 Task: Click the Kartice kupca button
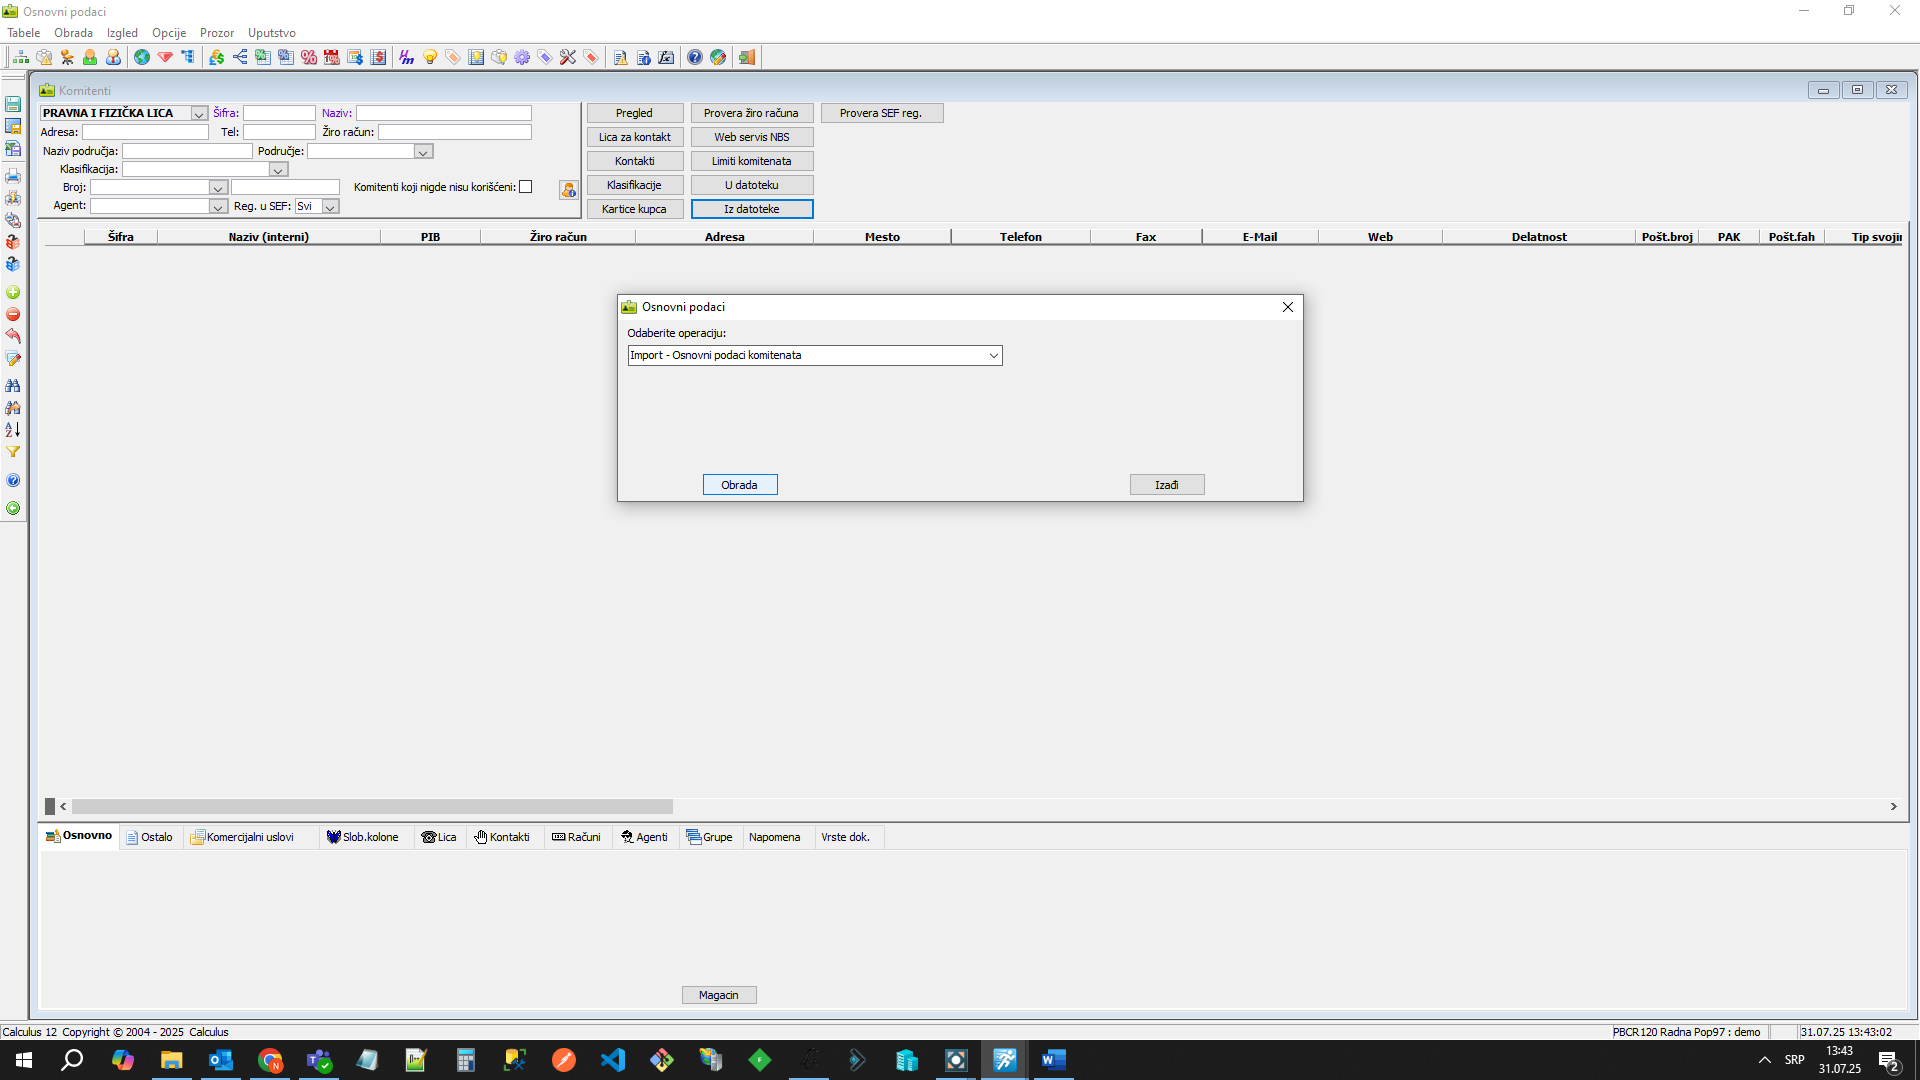coord(635,210)
